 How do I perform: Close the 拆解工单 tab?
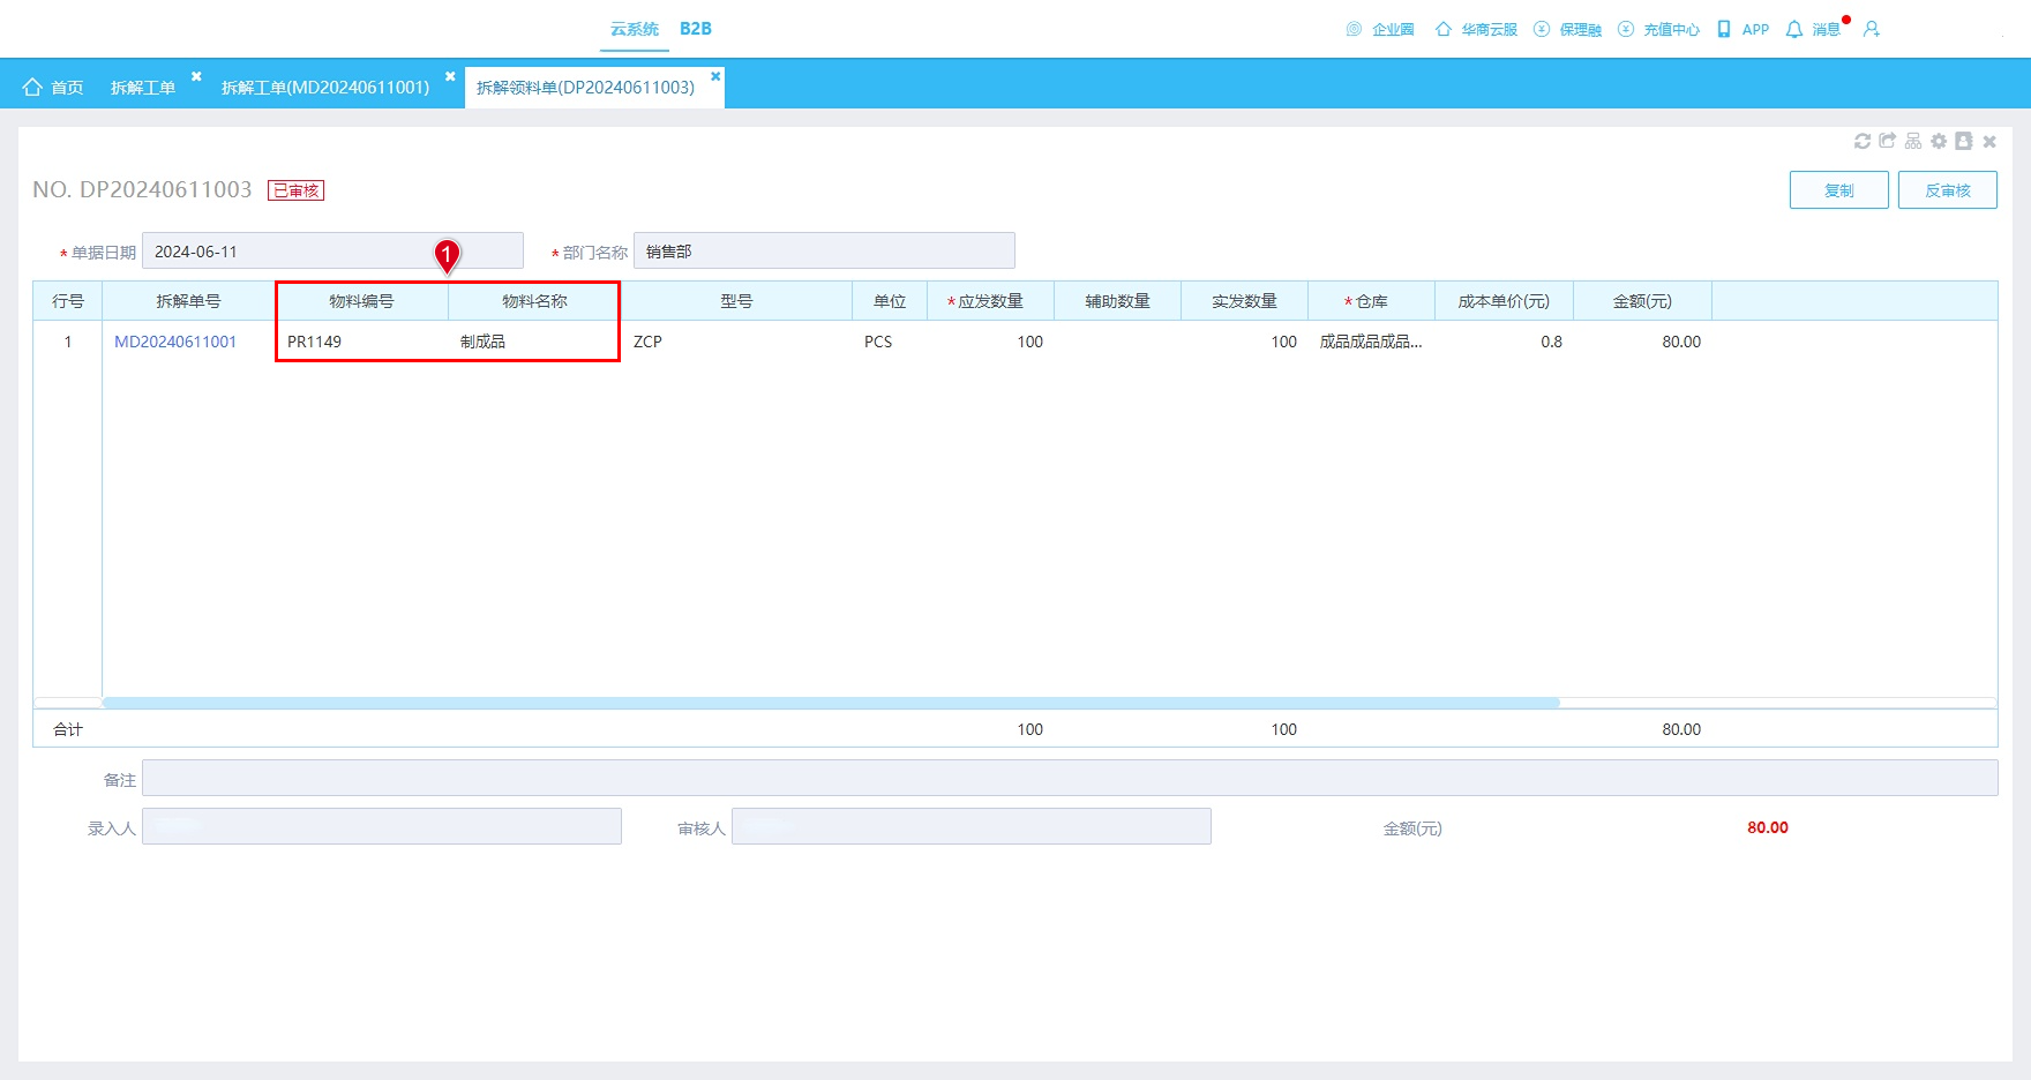[x=196, y=76]
